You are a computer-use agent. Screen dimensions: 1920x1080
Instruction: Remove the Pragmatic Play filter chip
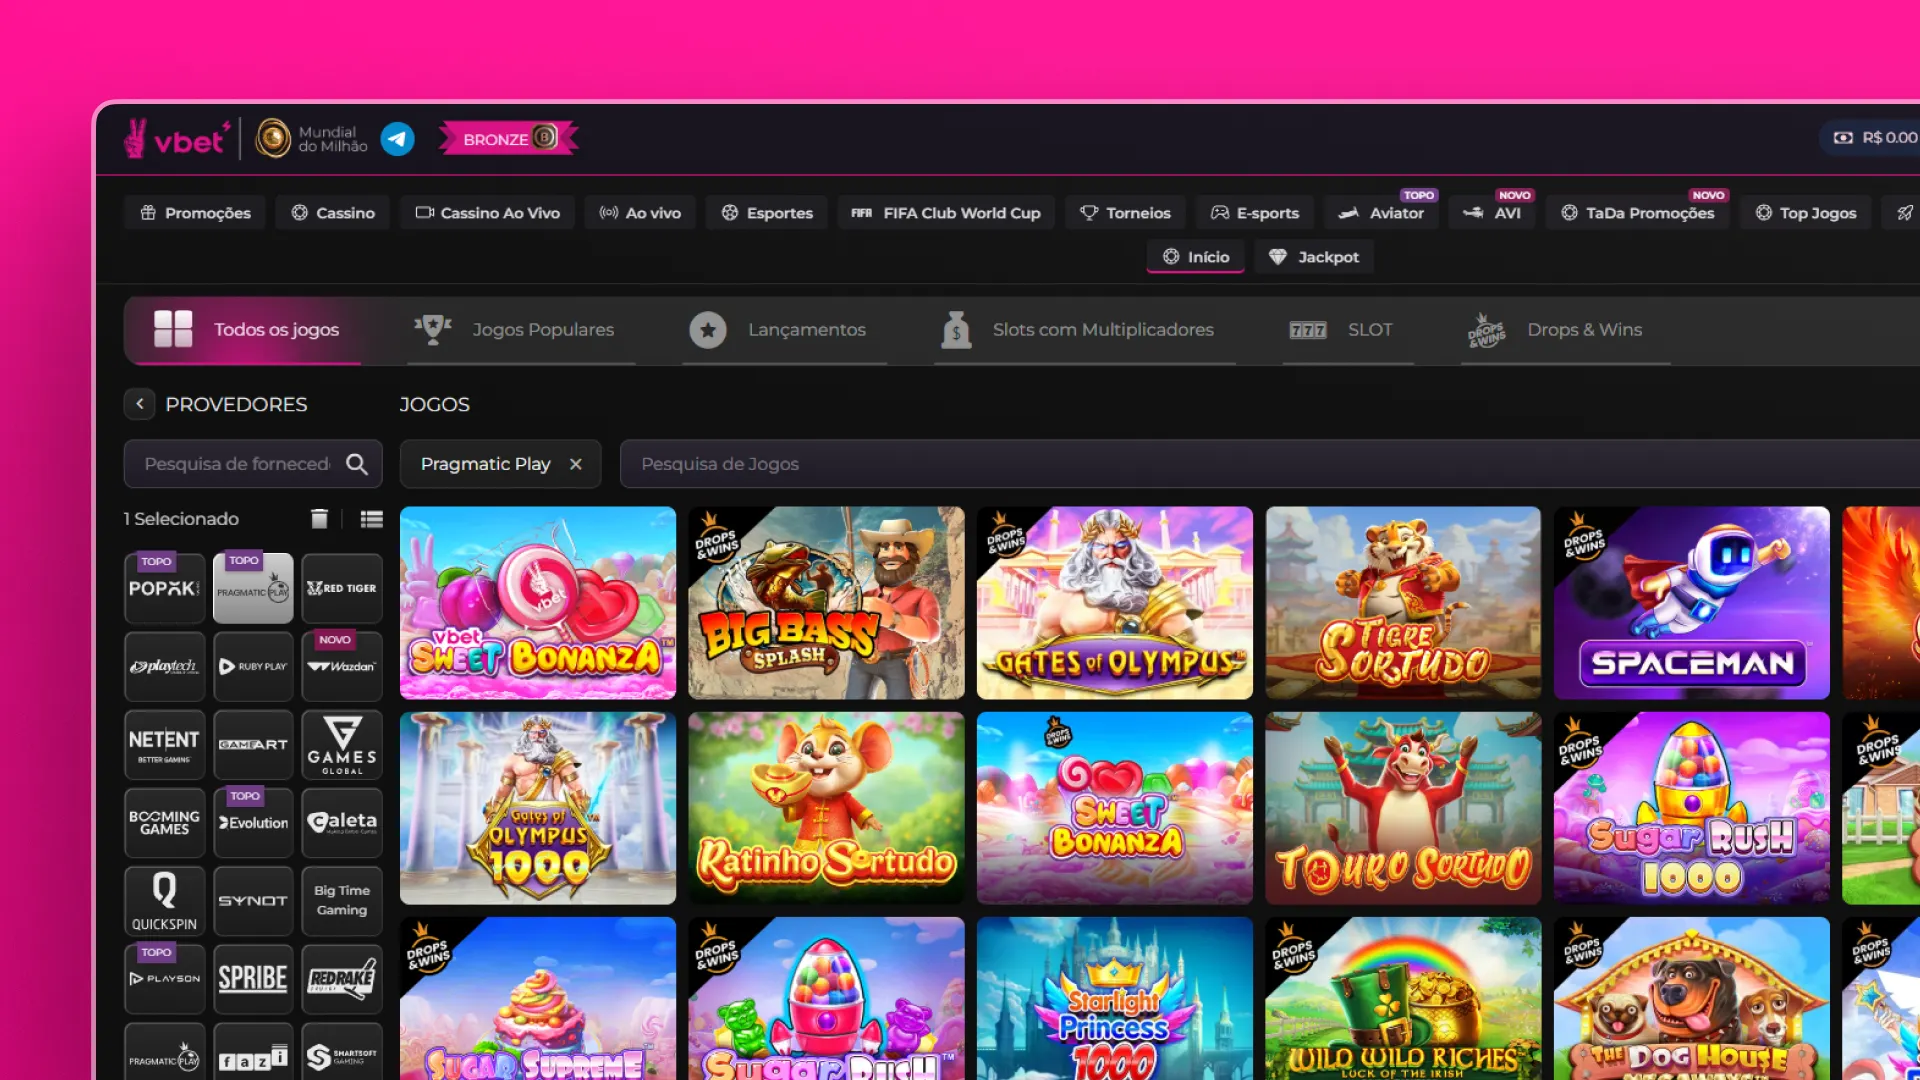tap(575, 464)
